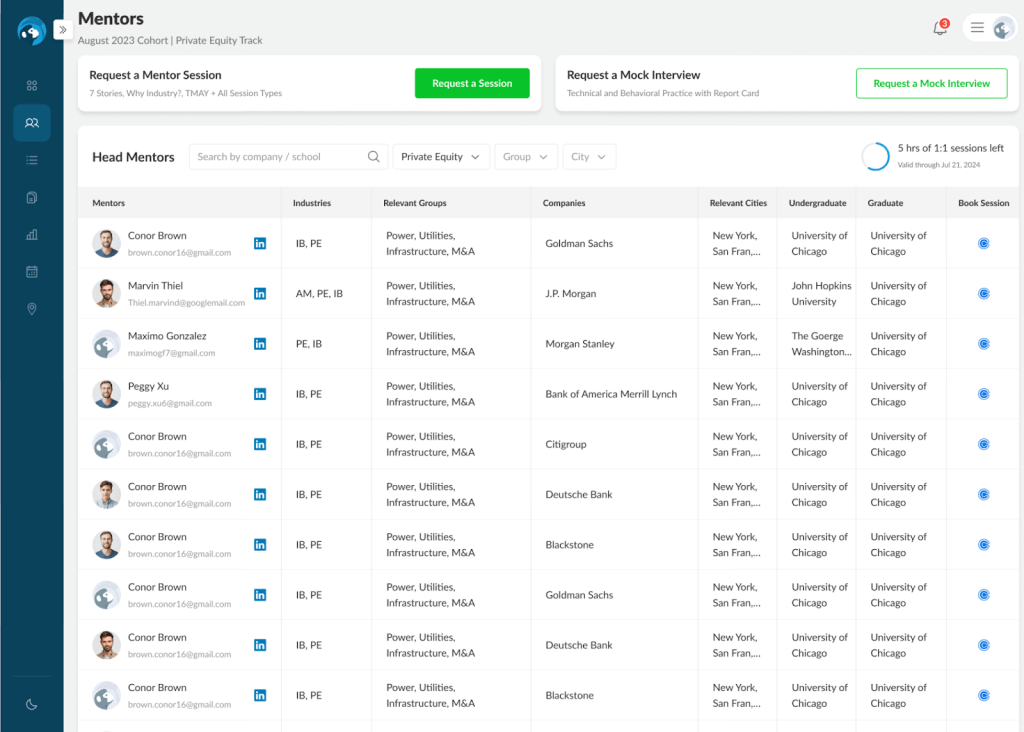1024x732 pixels.
Task: Book a session with the Citigroup mentor
Action: click(x=983, y=444)
